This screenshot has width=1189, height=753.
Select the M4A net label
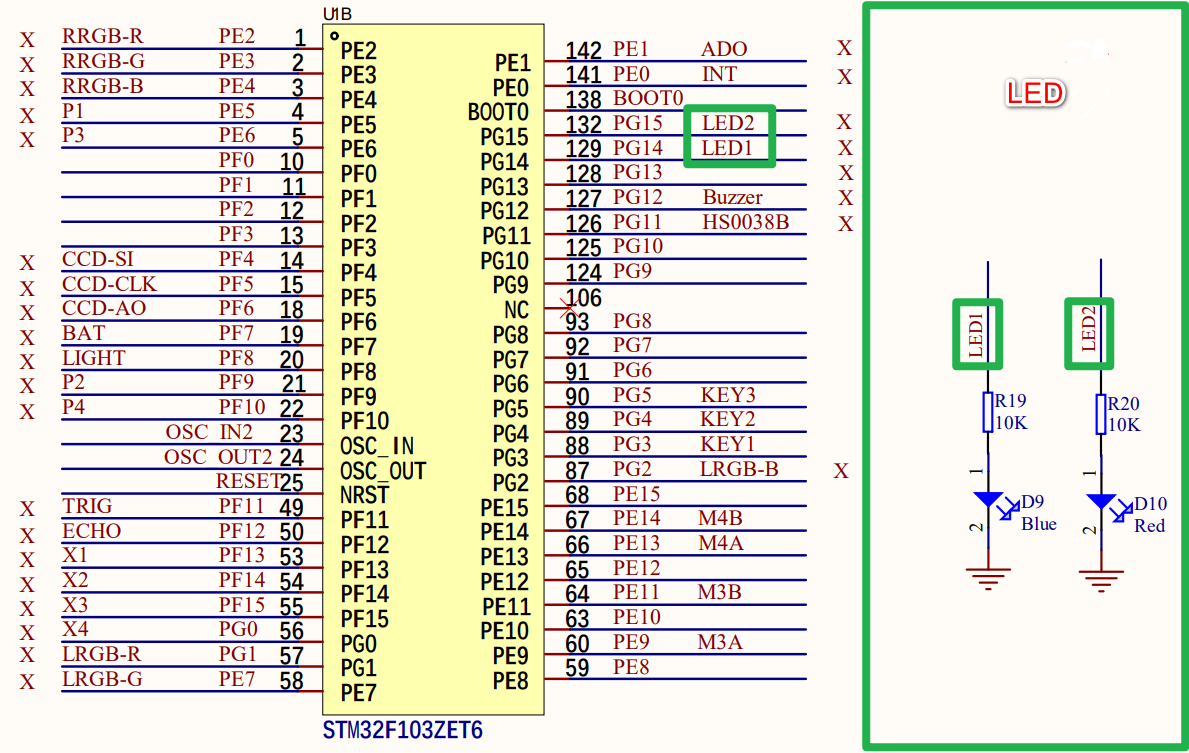point(720,543)
